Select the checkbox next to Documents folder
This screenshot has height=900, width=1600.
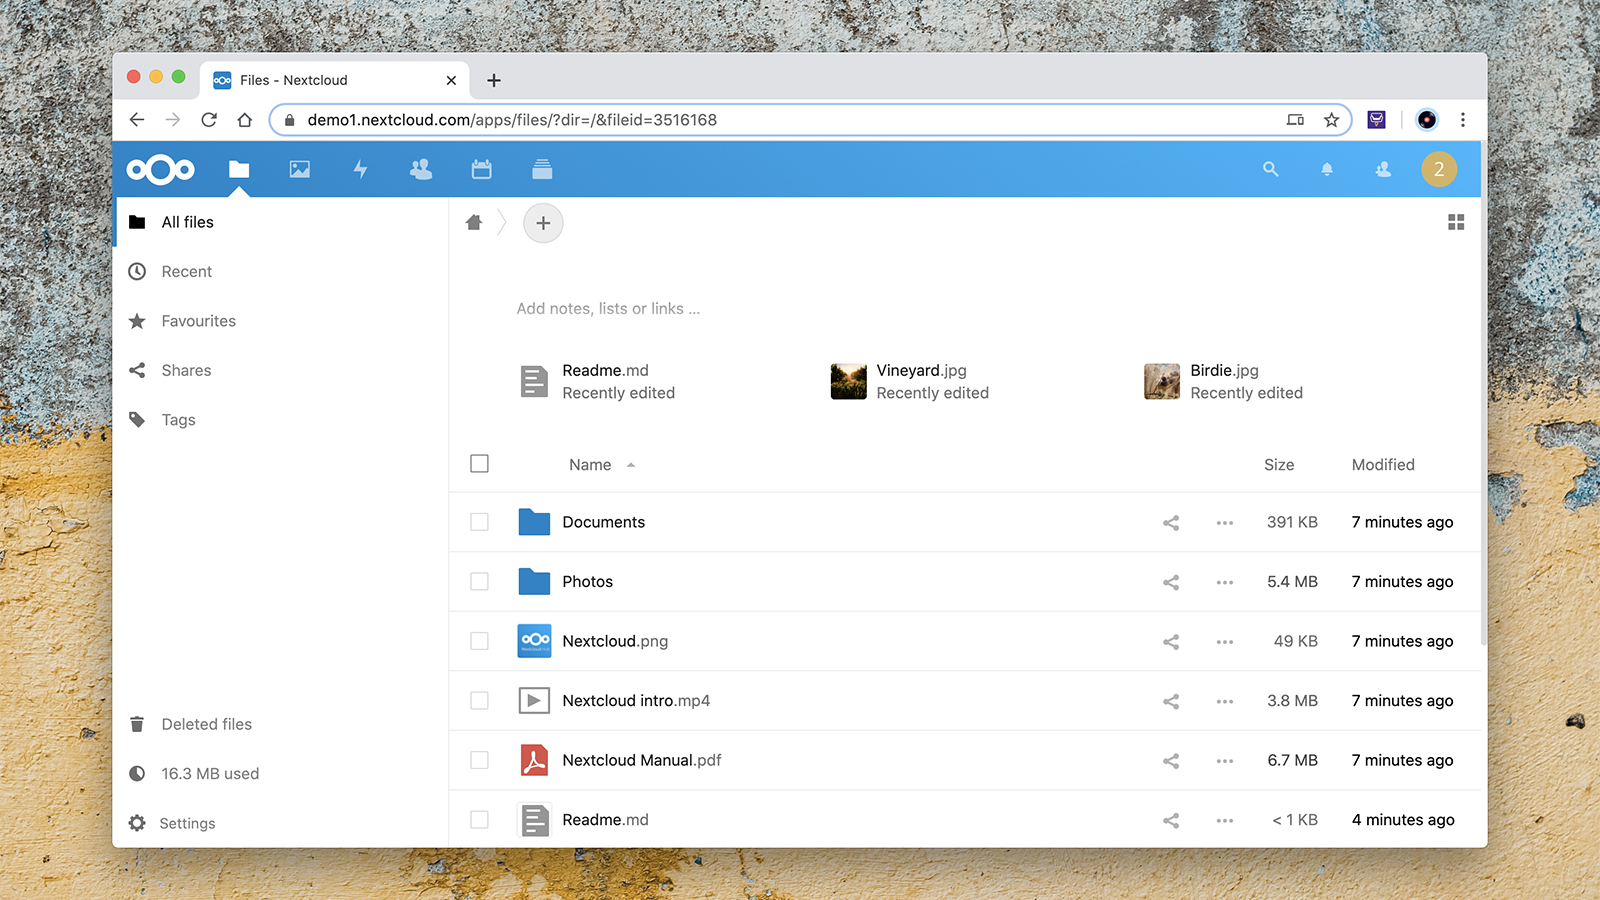point(479,522)
